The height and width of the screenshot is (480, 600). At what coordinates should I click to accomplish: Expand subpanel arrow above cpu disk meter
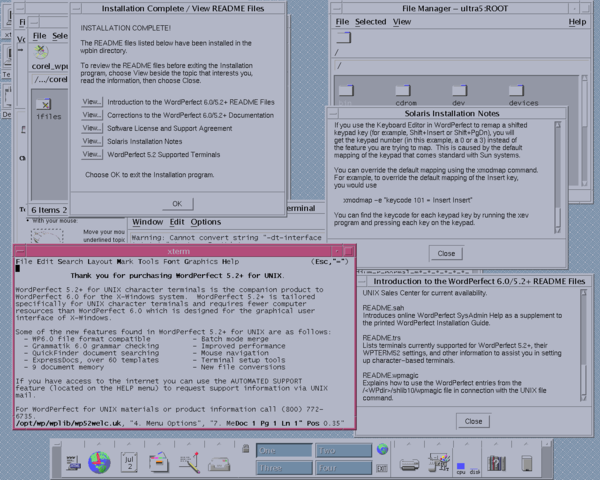(x=467, y=444)
